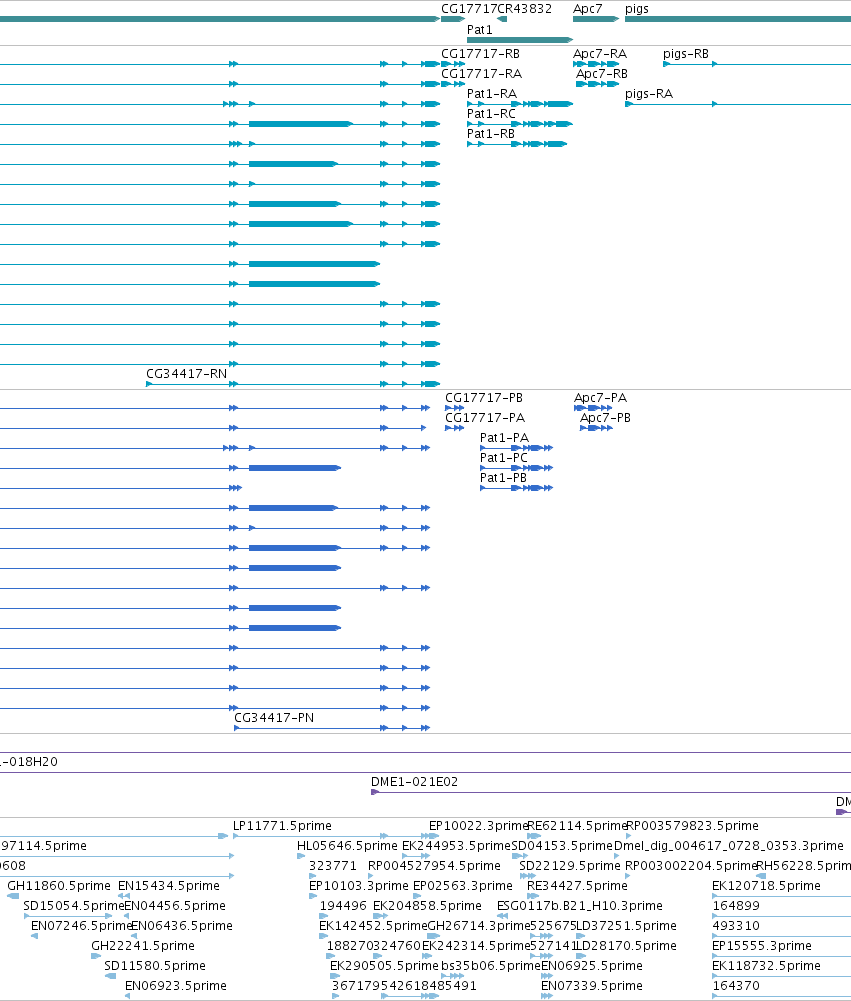This screenshot has width=851, height=1001.
Task: Click the EN07246.5prime label
Action: pos(81,926)
